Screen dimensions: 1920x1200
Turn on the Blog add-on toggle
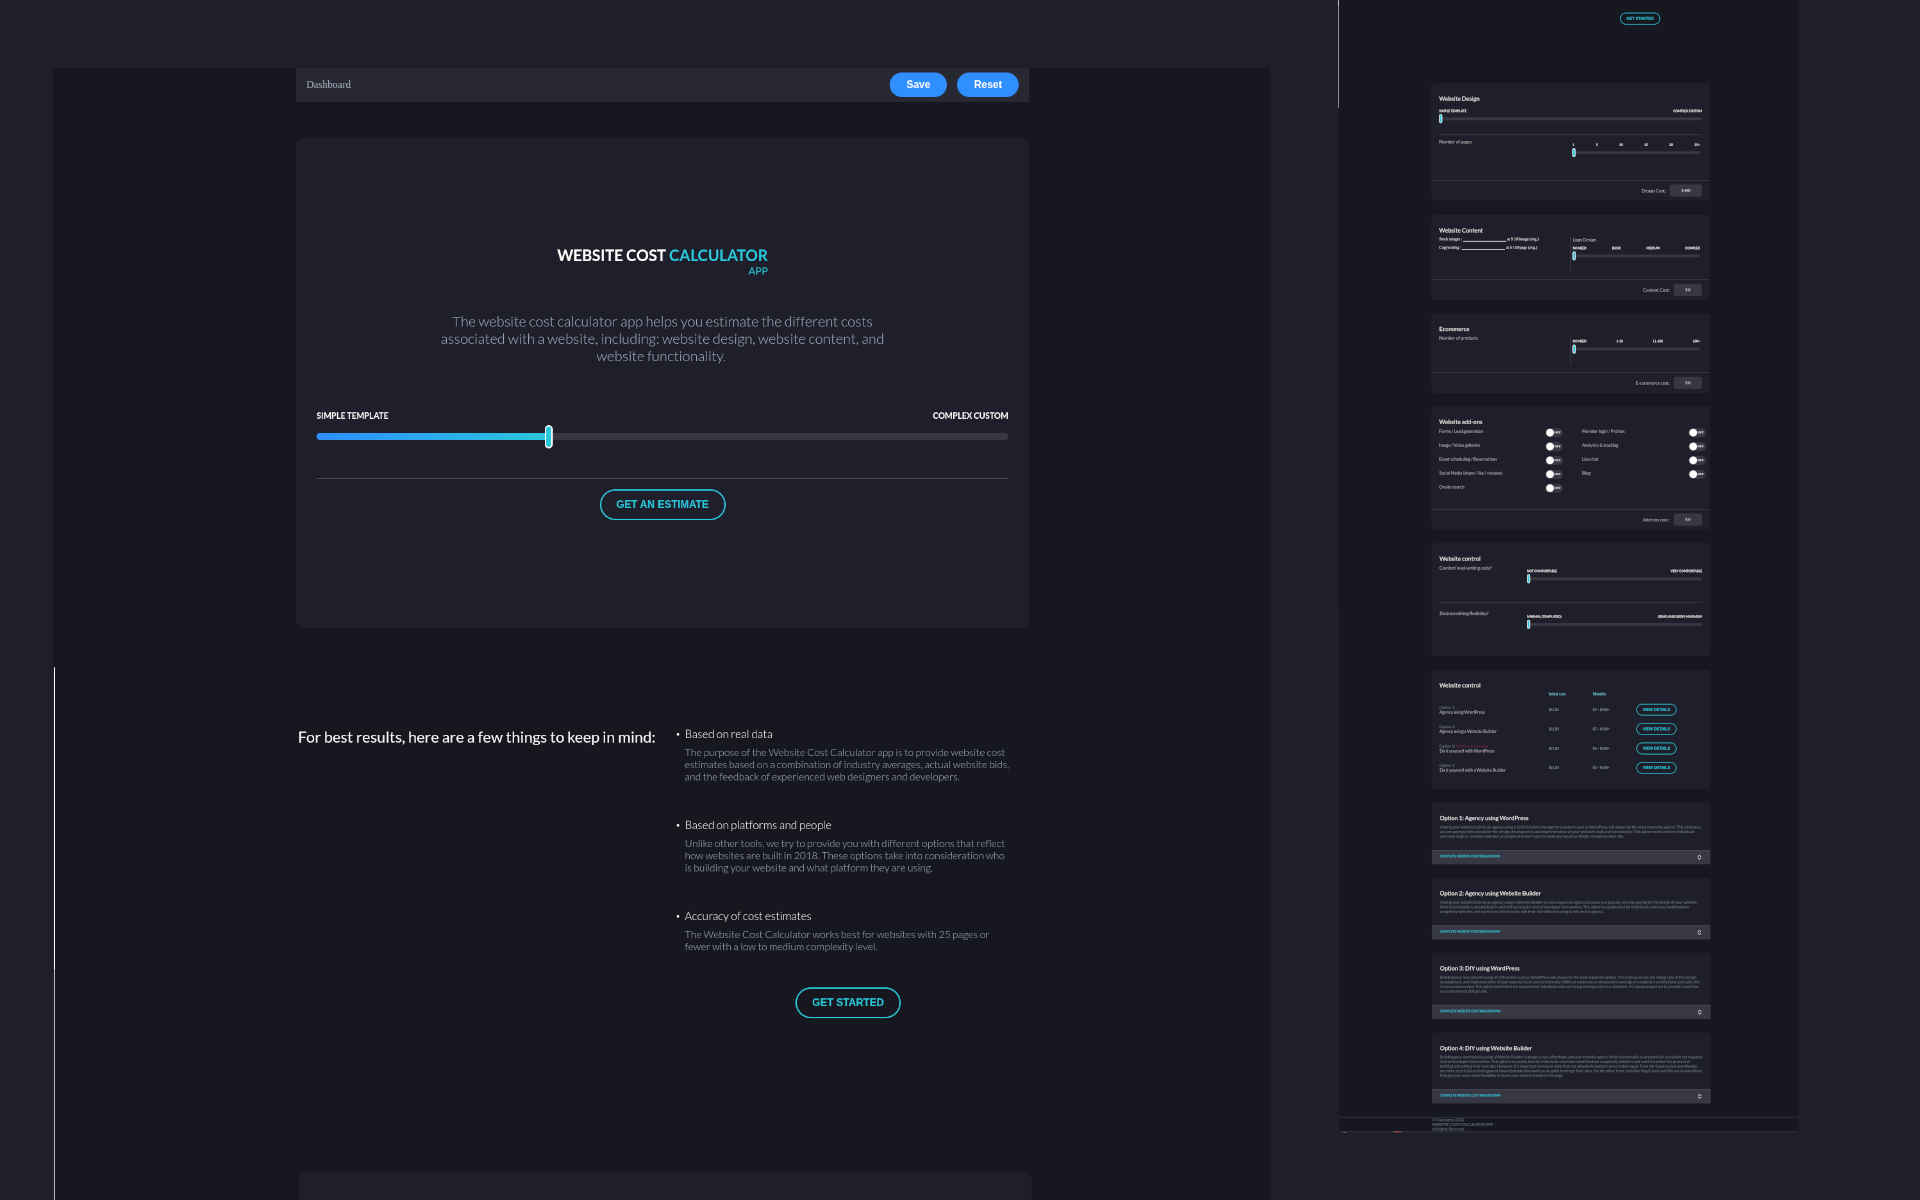(1695, 474)
